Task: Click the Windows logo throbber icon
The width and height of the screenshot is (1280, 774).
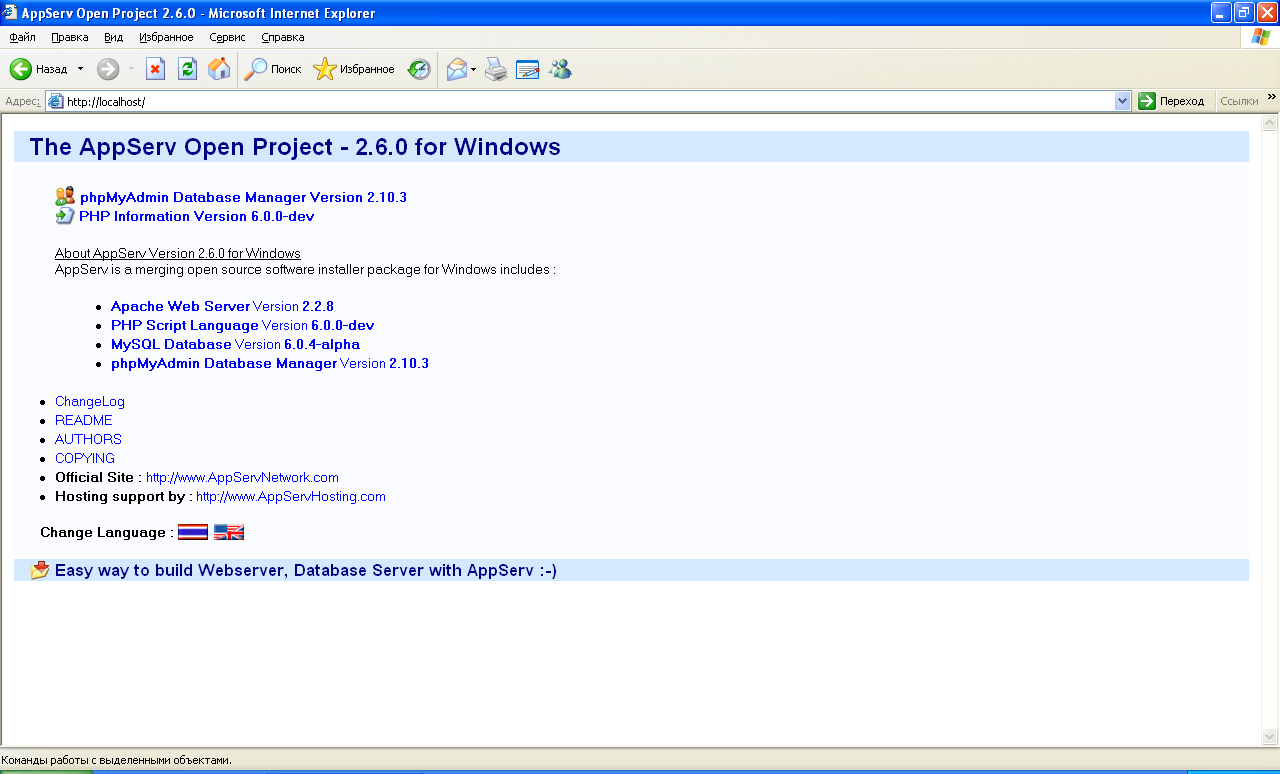Action: (x=1261, y=37)
